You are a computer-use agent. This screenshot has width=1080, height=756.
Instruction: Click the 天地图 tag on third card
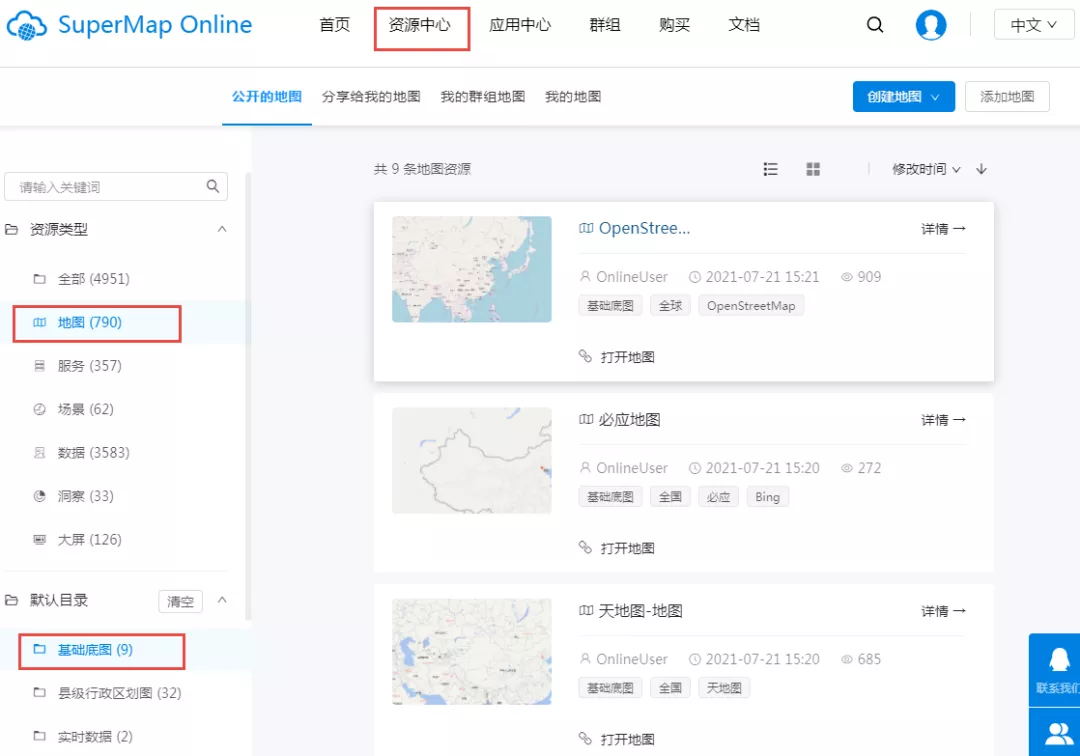pyautogui.click(x=724, y=688)
